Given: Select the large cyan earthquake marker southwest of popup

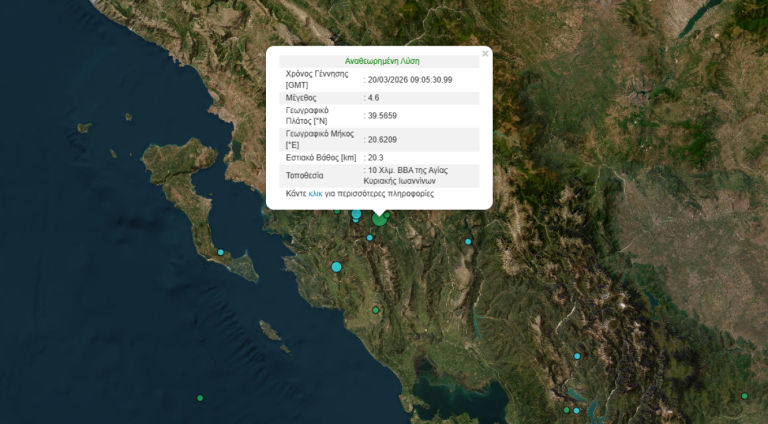Looking at the screenshot, I should (x=336, y=267).
